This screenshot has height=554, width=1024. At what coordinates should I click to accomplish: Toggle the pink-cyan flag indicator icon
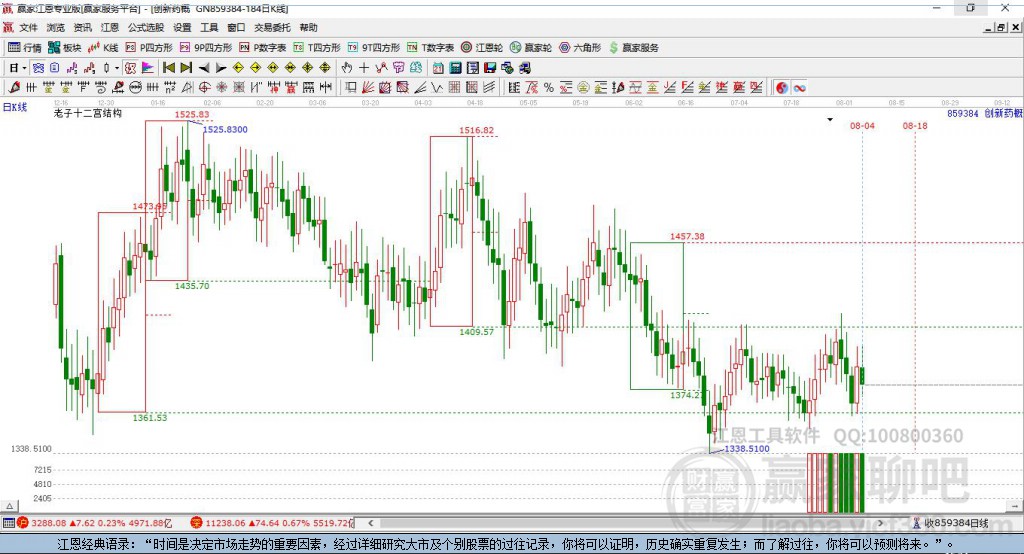pos(148,68)
